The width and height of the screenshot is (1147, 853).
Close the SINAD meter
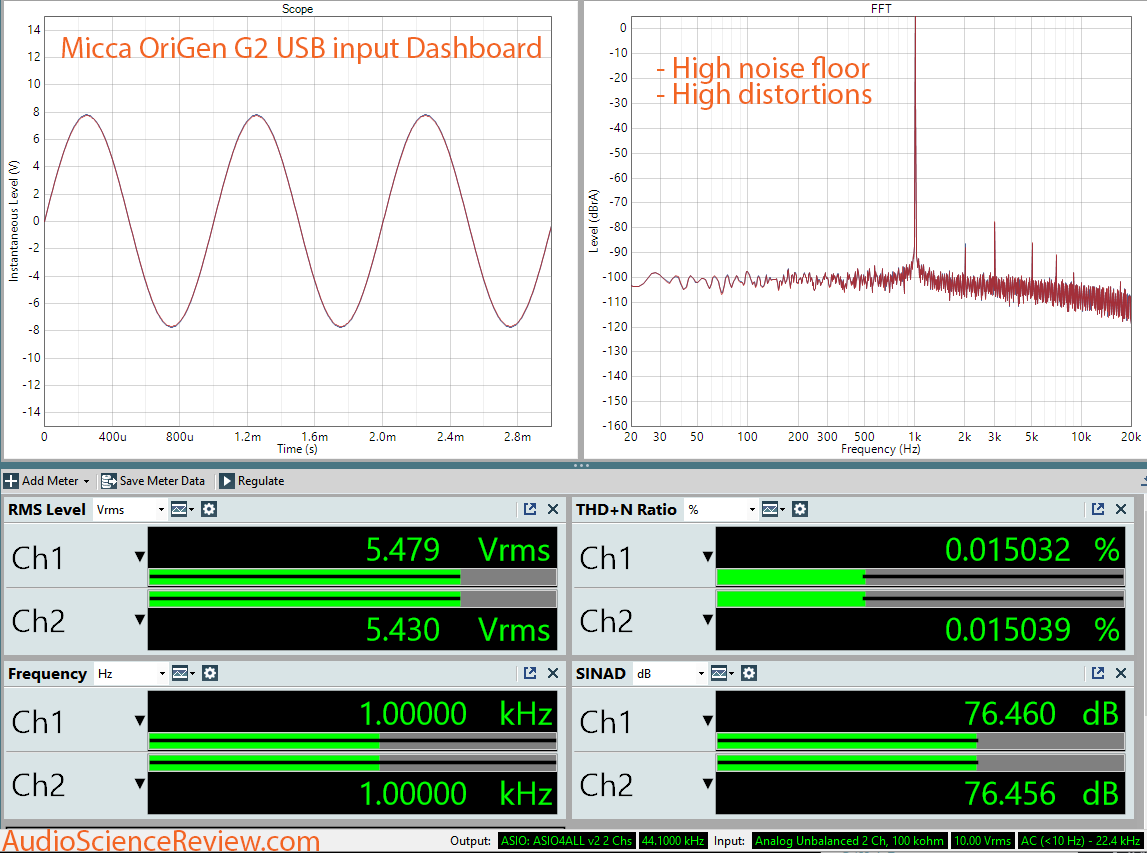pos(1121,673)
